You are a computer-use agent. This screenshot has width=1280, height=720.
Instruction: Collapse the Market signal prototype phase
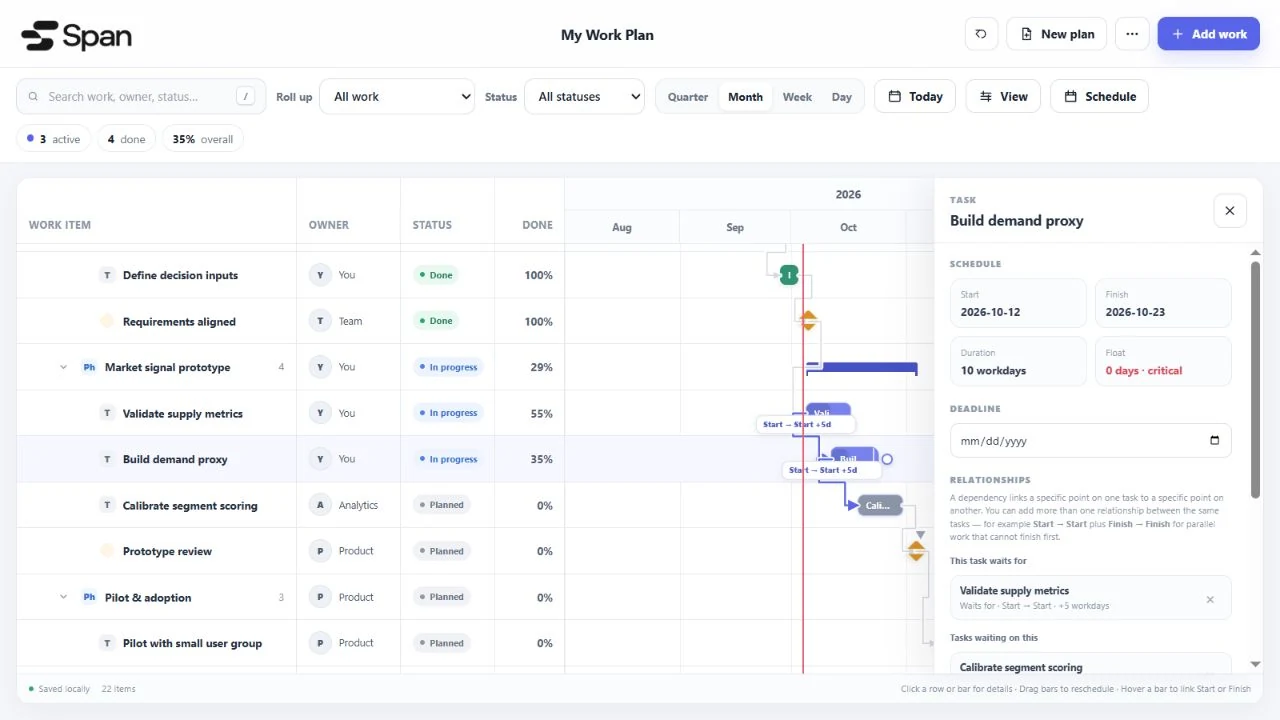pos(64,367)
